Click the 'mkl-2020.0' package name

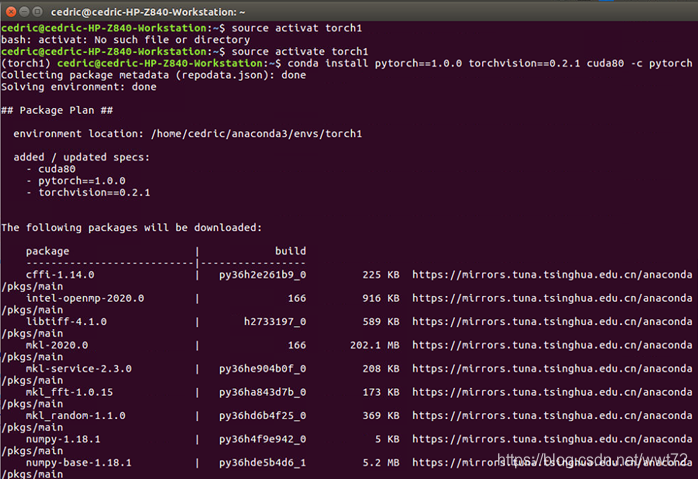tap(57, 345)
